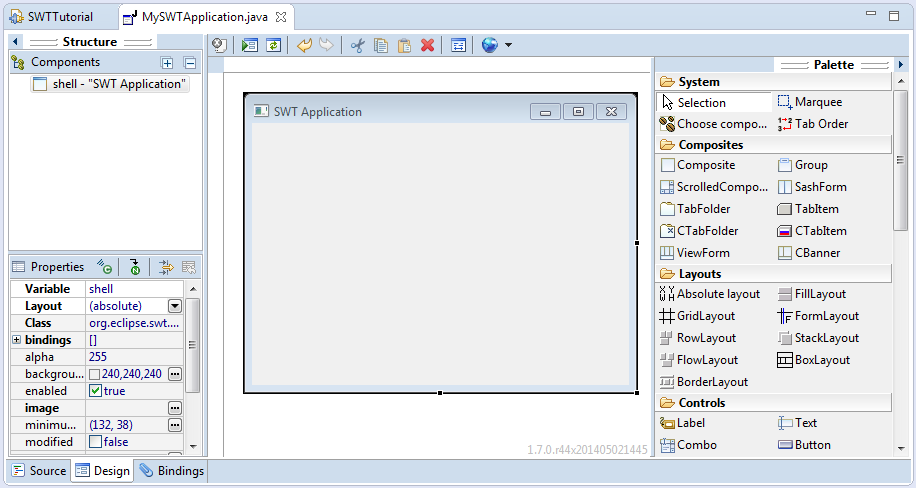Click the layout assistant toolbar icon
Viewport: 916px width, 488px height.
coord(459,45)
